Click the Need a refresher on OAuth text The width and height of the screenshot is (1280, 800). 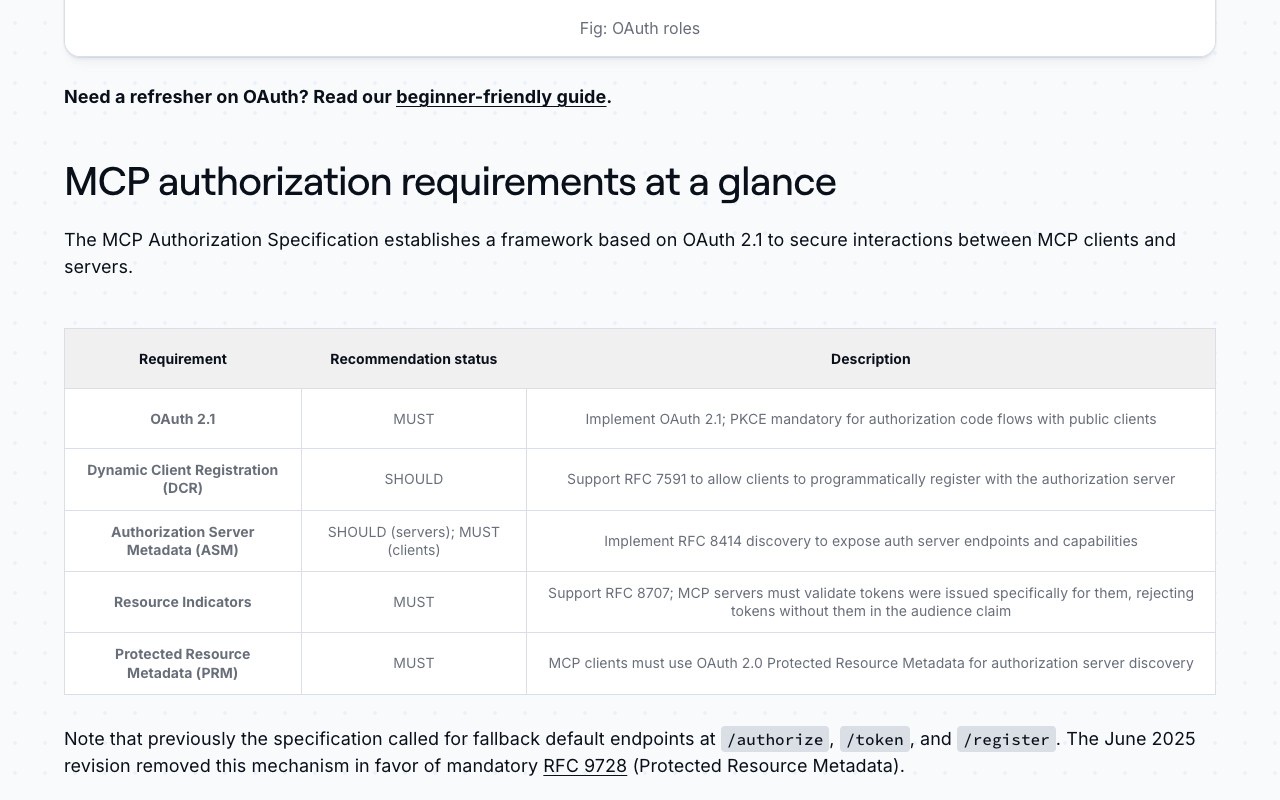338,97
